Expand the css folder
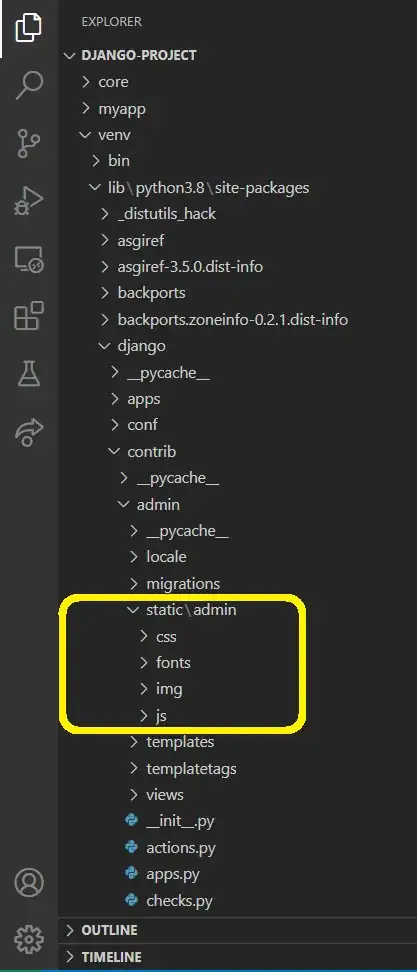This screenshot has height=972, width=417. [237, 637]
